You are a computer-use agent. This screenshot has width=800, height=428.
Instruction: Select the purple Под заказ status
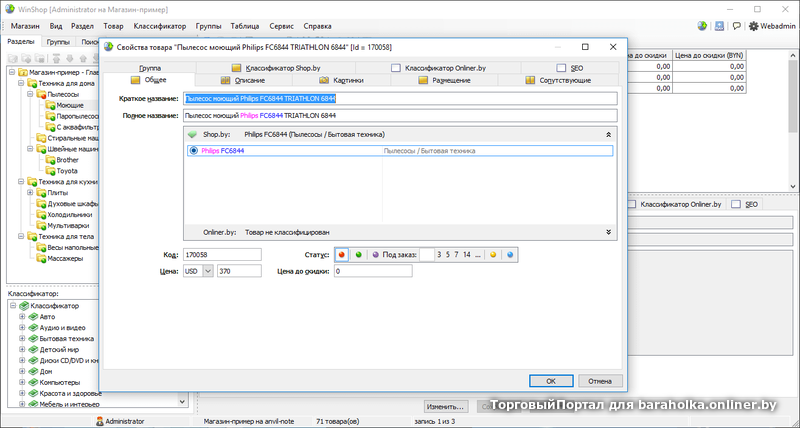click(x=376, y=255)
